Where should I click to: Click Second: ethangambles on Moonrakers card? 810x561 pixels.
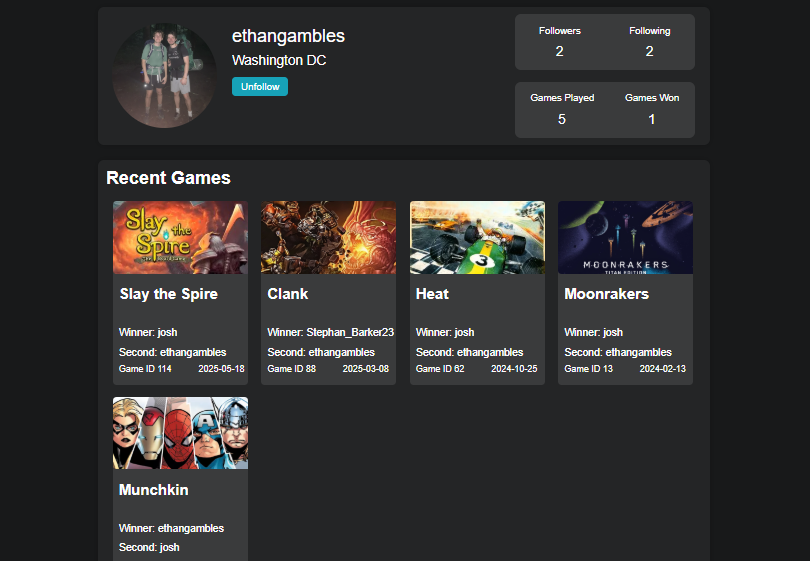click(x=618, y=352)
